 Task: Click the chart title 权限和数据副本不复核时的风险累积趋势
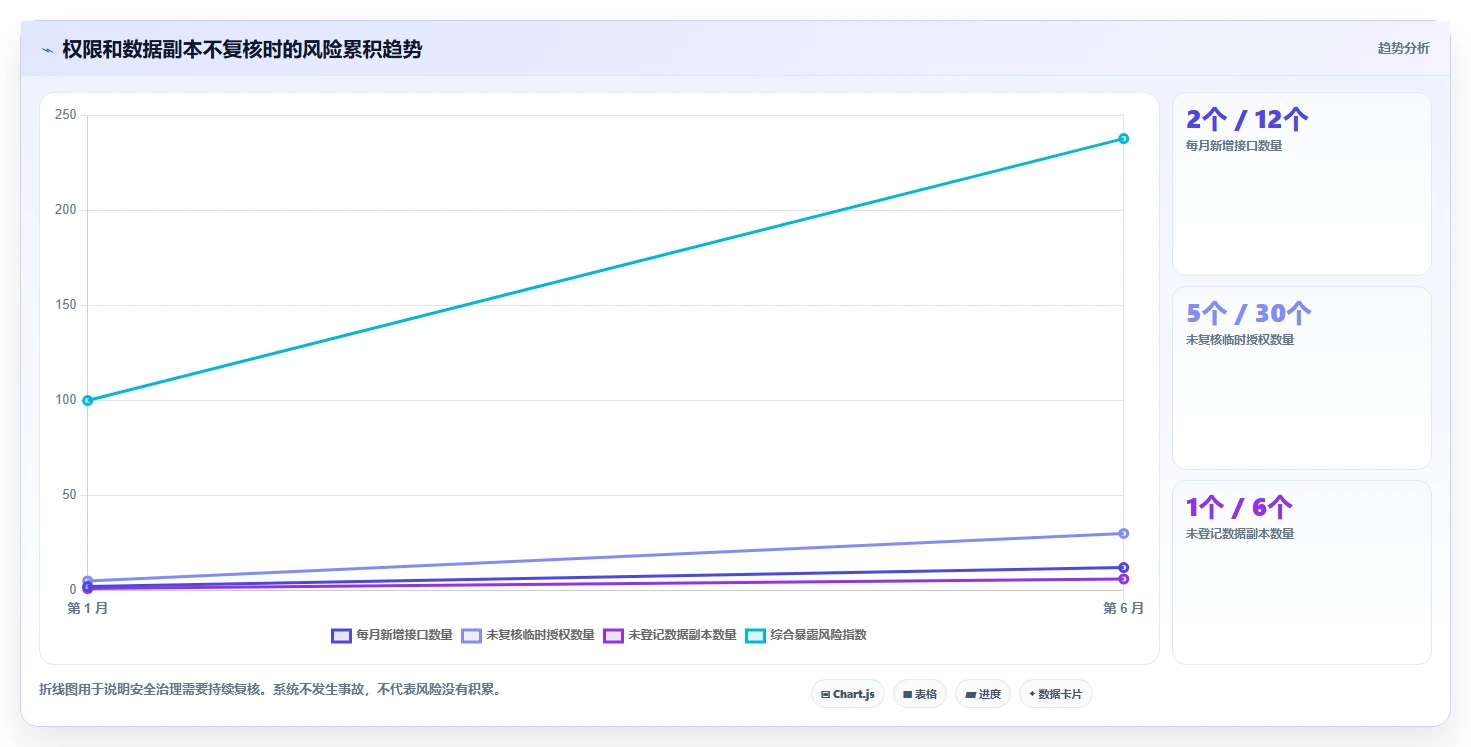pyautogui.click(x=242, y=50)
